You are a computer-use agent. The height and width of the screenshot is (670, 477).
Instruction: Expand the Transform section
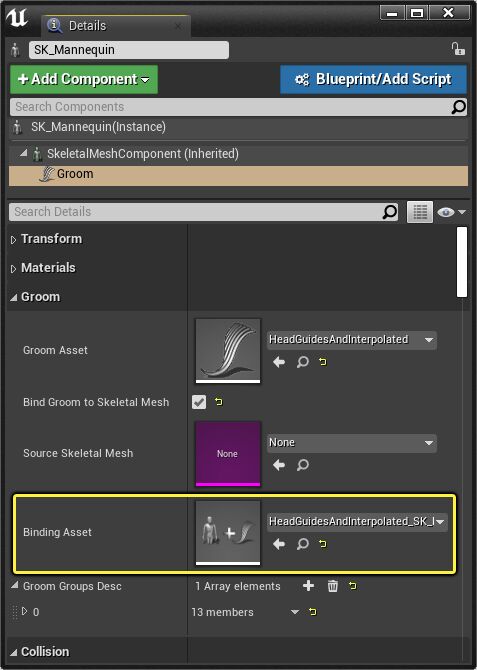coord(13,240)
